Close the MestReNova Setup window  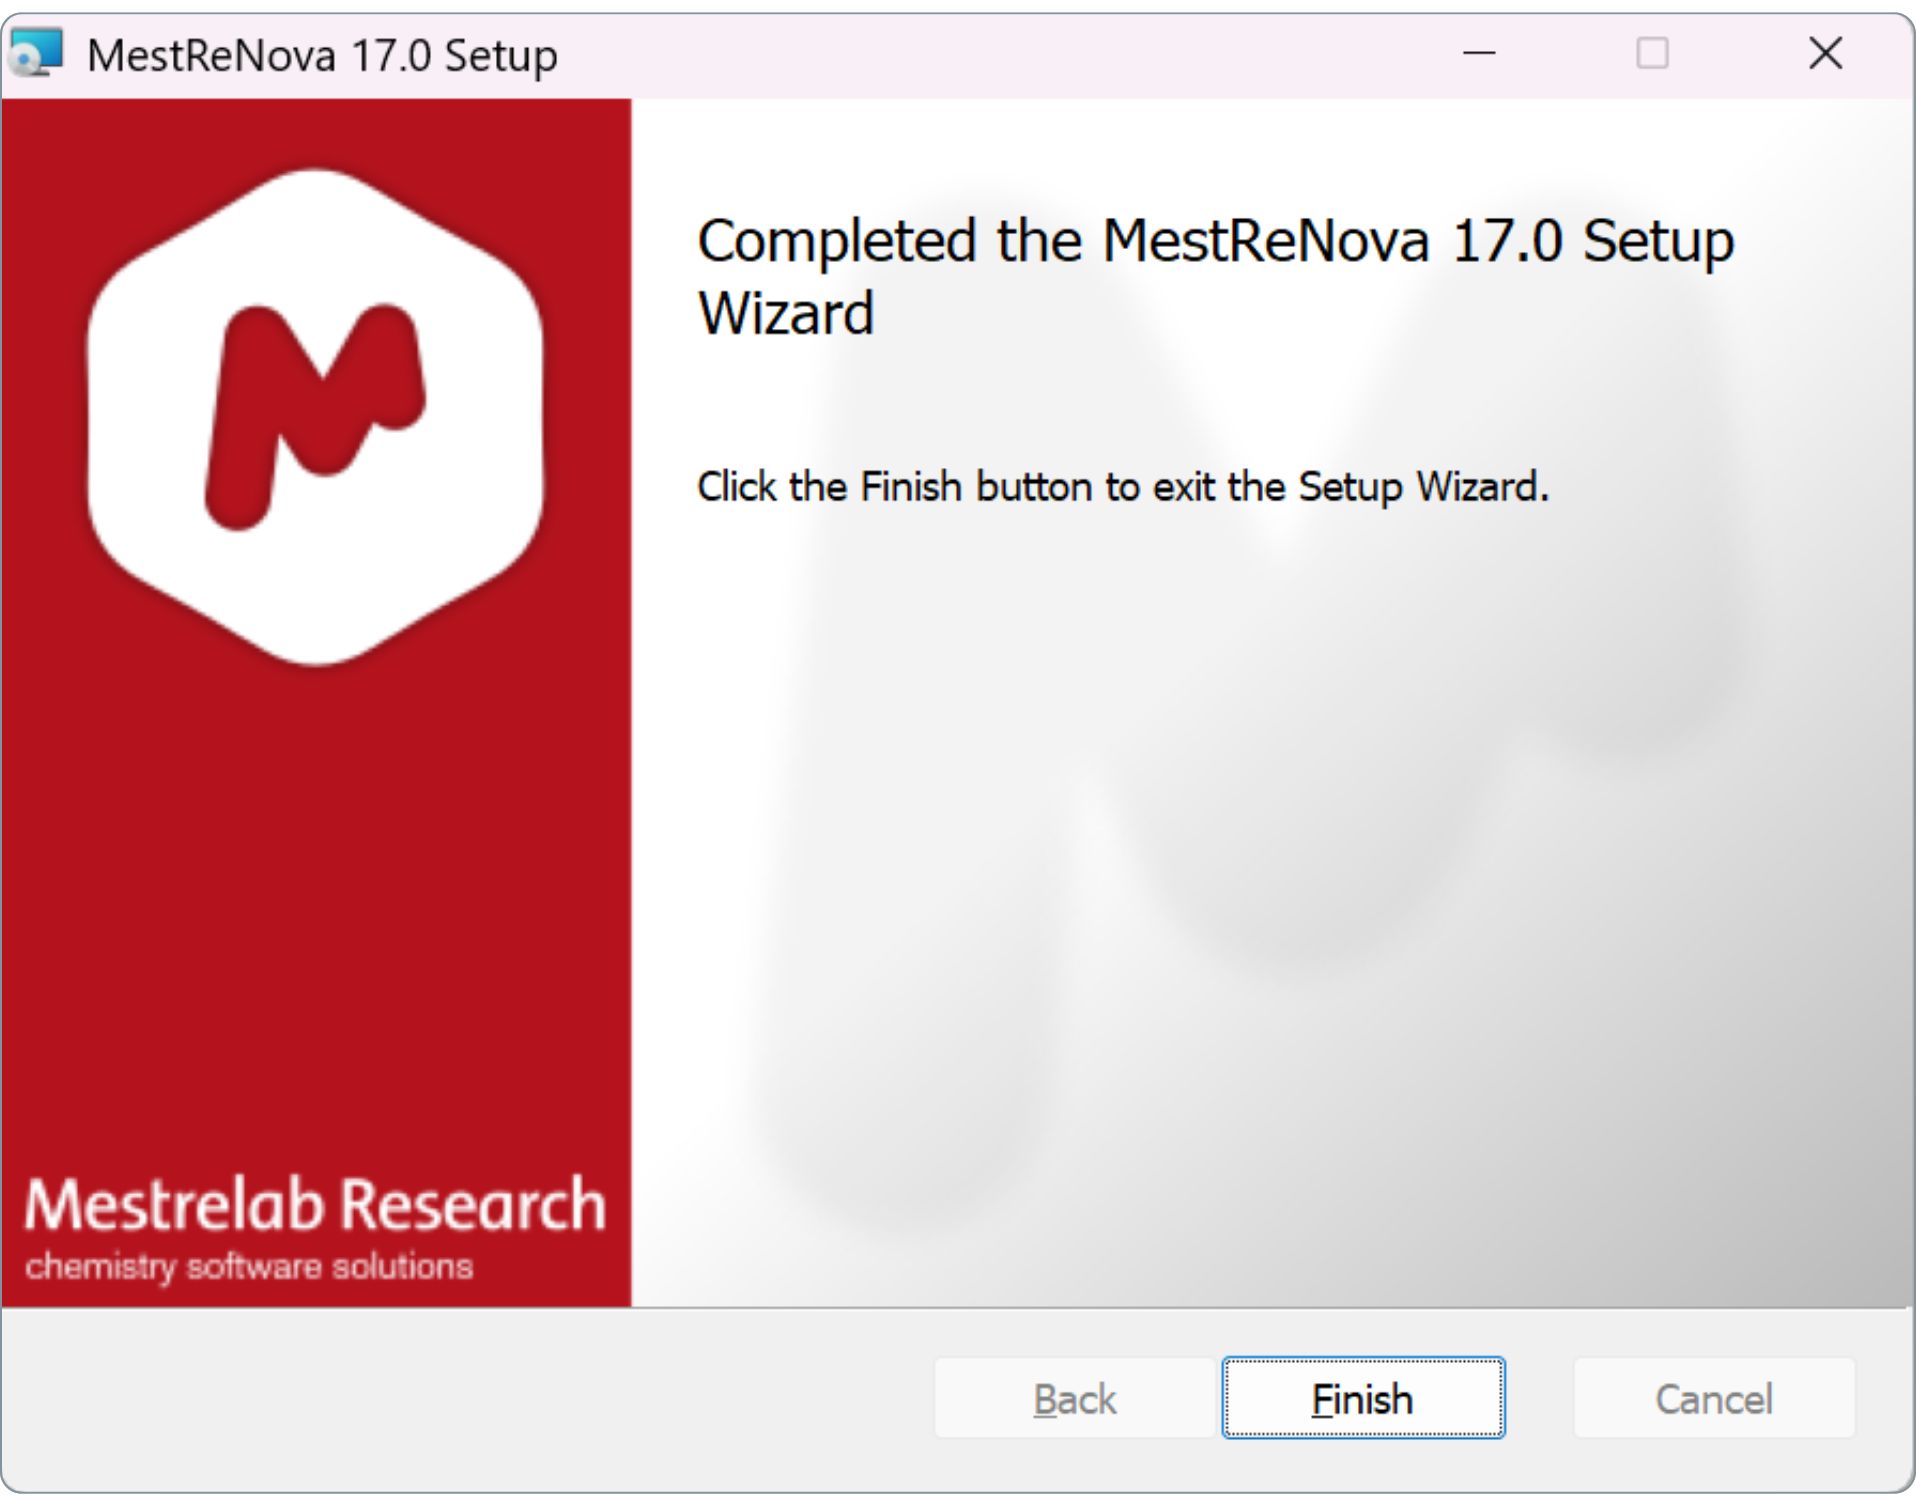[x=1825, y=53]
